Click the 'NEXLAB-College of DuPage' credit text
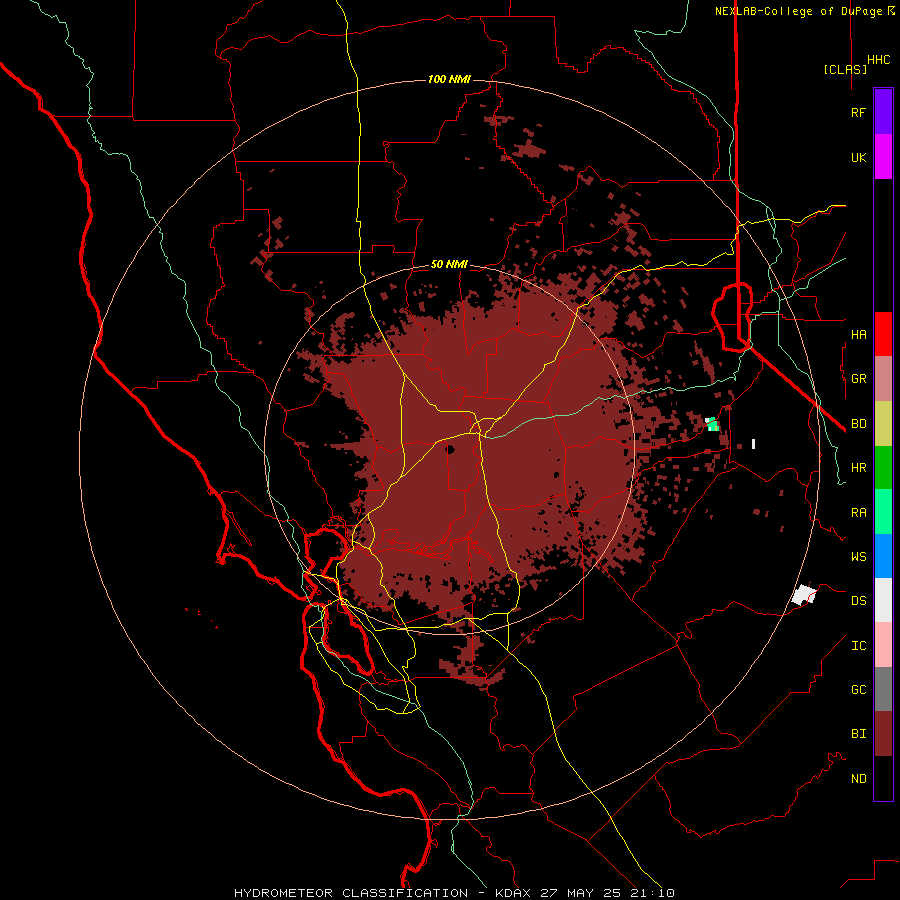Viewport: 900px width, 900px height. 800,11
